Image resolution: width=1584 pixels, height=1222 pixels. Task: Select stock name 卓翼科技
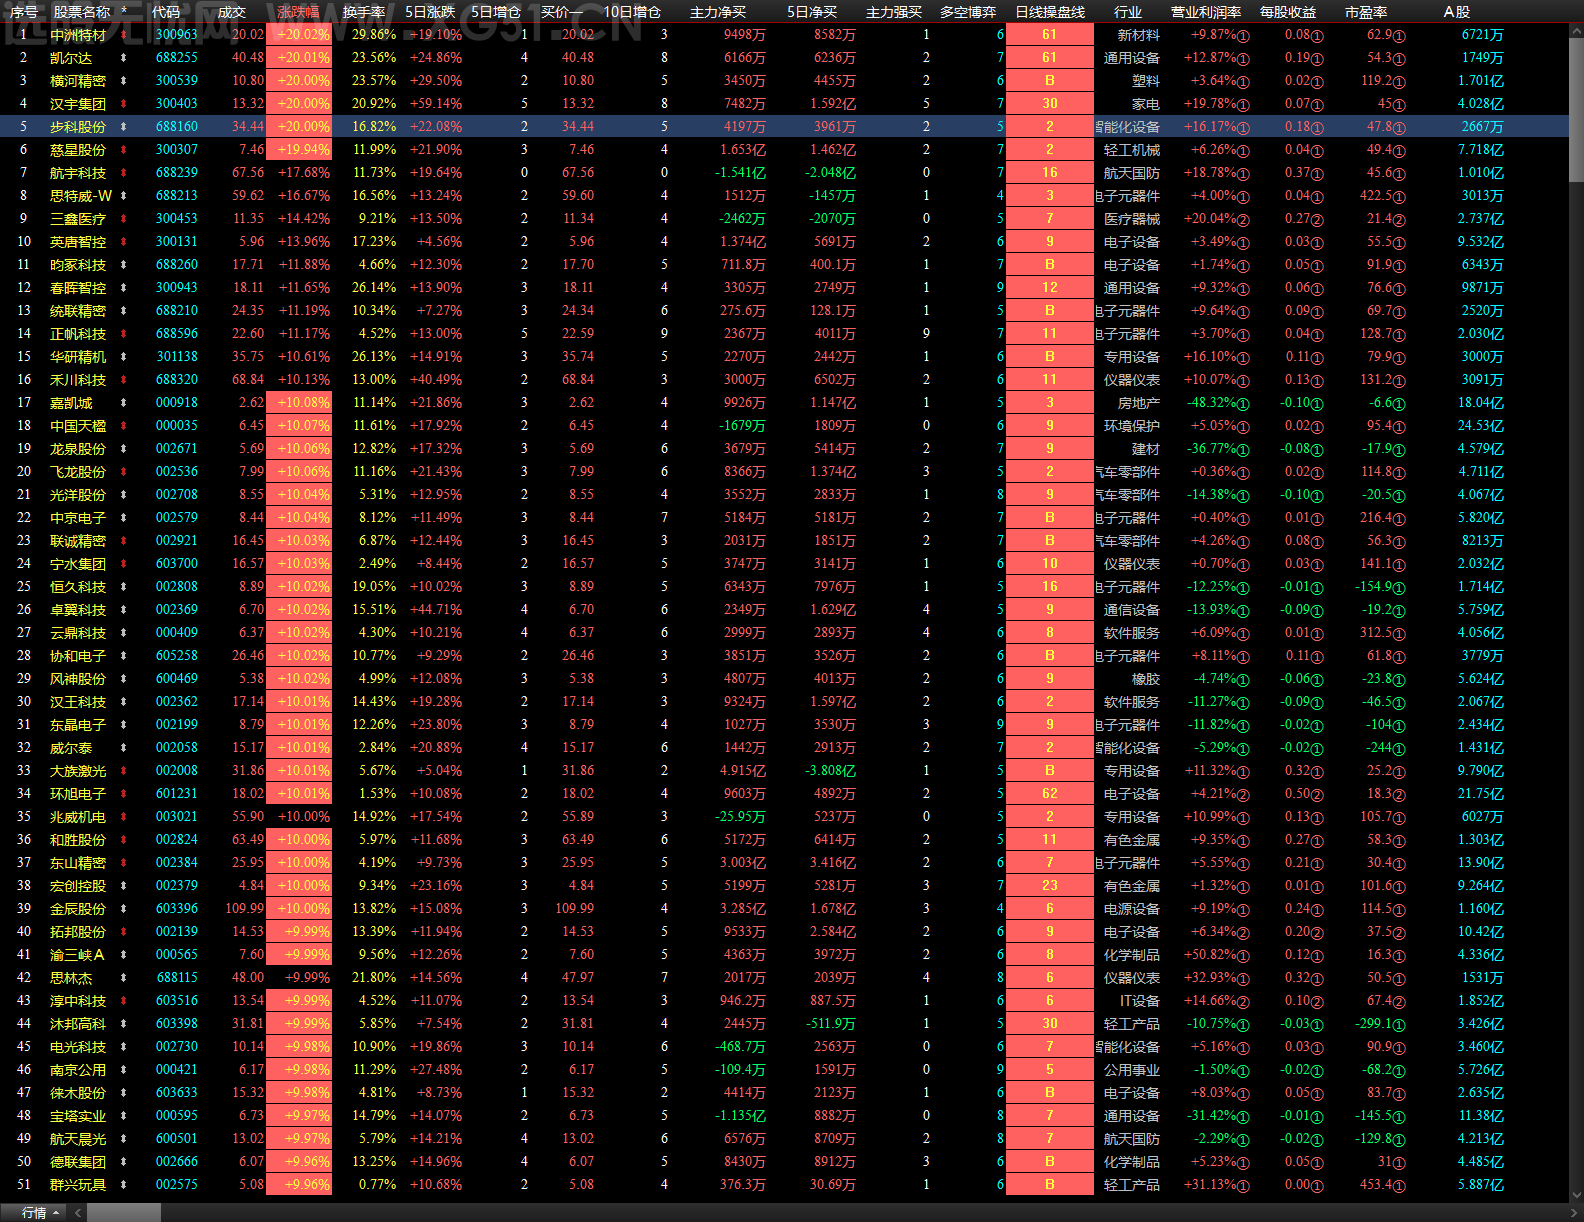pyautogui.click(x=78, y=610)
